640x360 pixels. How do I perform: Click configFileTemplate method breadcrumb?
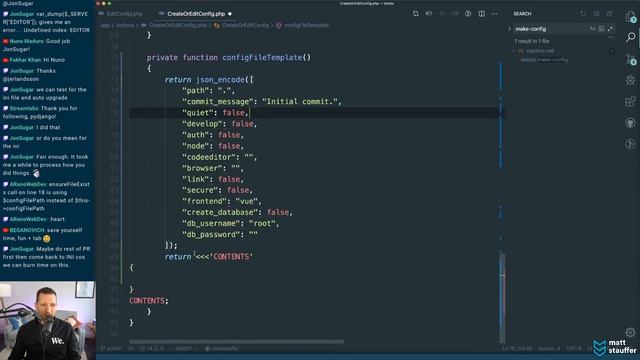coord(306,25)
